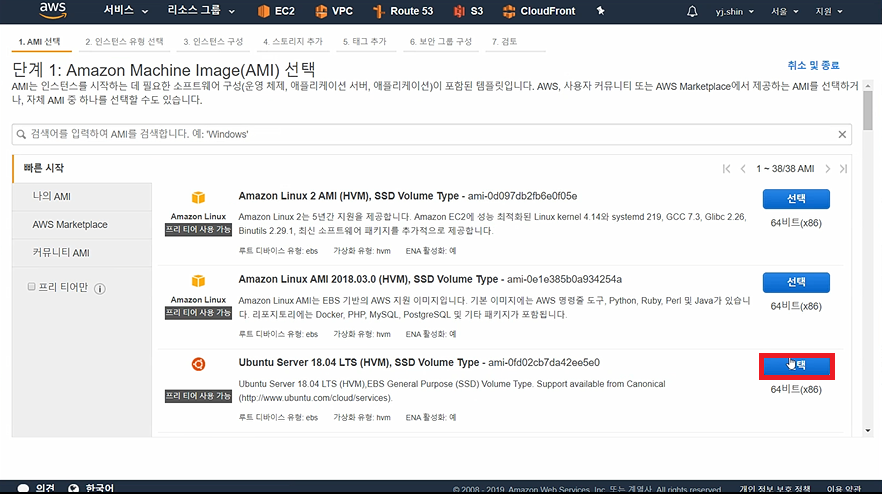
Task: Expand the 리소스 그룹 menu
Action: pos(201,11)
